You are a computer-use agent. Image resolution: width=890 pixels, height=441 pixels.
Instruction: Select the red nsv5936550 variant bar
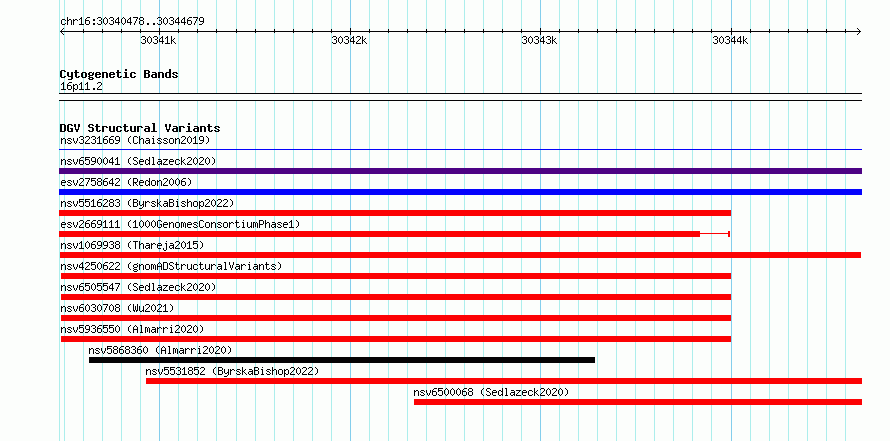coord(396,339)
